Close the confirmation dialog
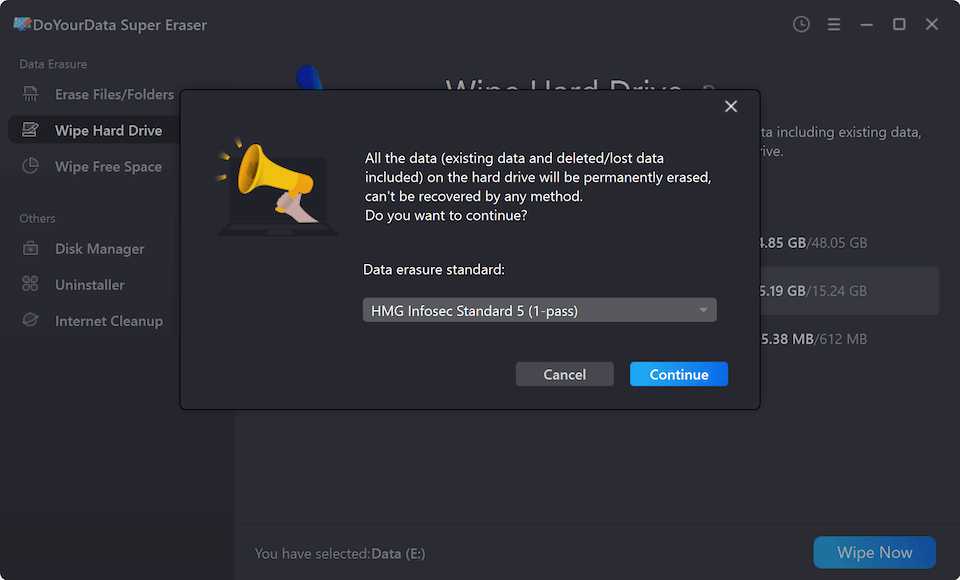Image resolution: width=960 pixels, height=580 pixels. (x=731, y=107)
